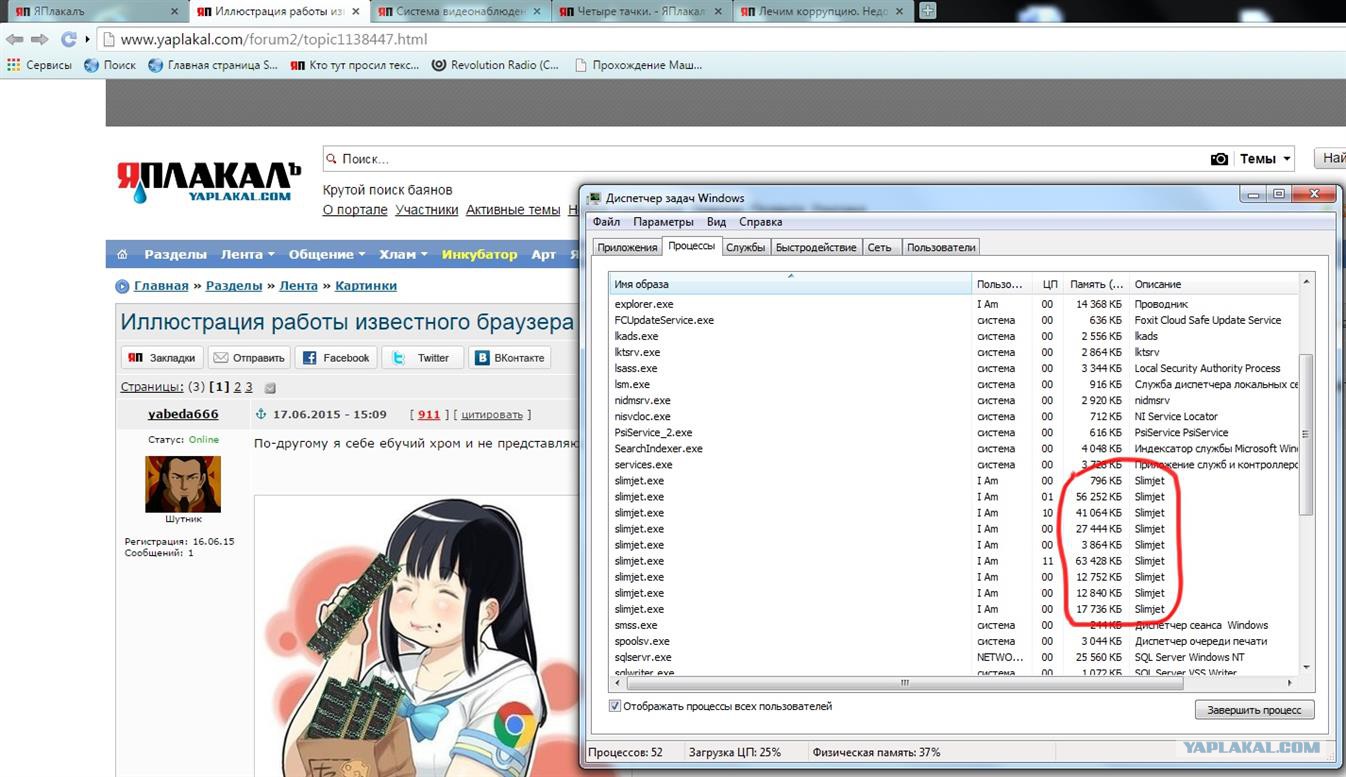Close the first ЯПлакалъ tab
This screenshot has height=777, width=1346.
tap(175, 12)
